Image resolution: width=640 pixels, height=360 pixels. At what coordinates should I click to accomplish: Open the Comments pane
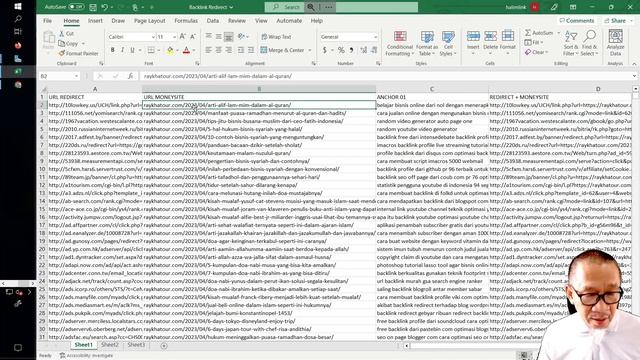click(577, 20)
